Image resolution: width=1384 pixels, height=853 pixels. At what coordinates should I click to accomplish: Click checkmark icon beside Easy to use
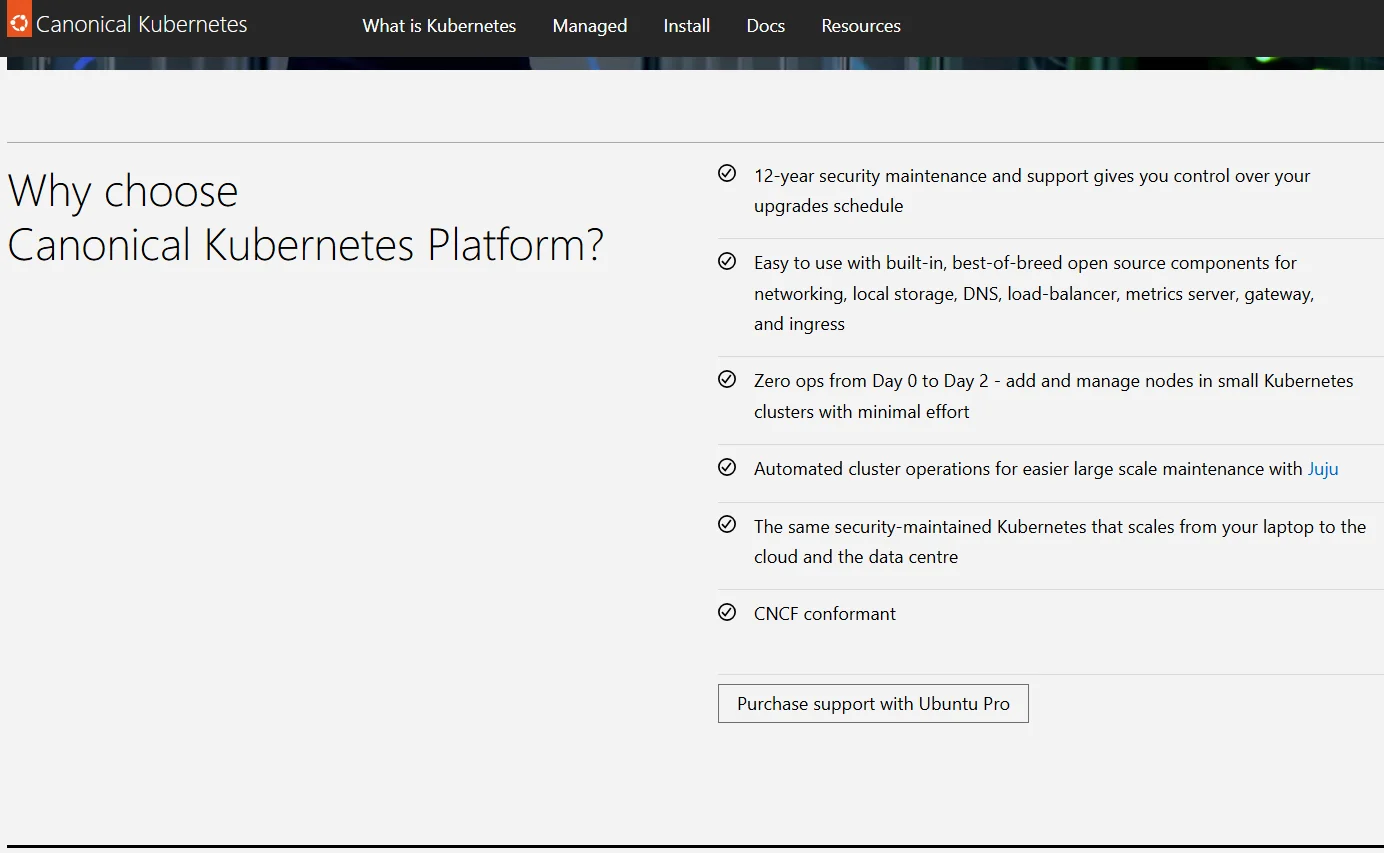(x=727, y=262)
